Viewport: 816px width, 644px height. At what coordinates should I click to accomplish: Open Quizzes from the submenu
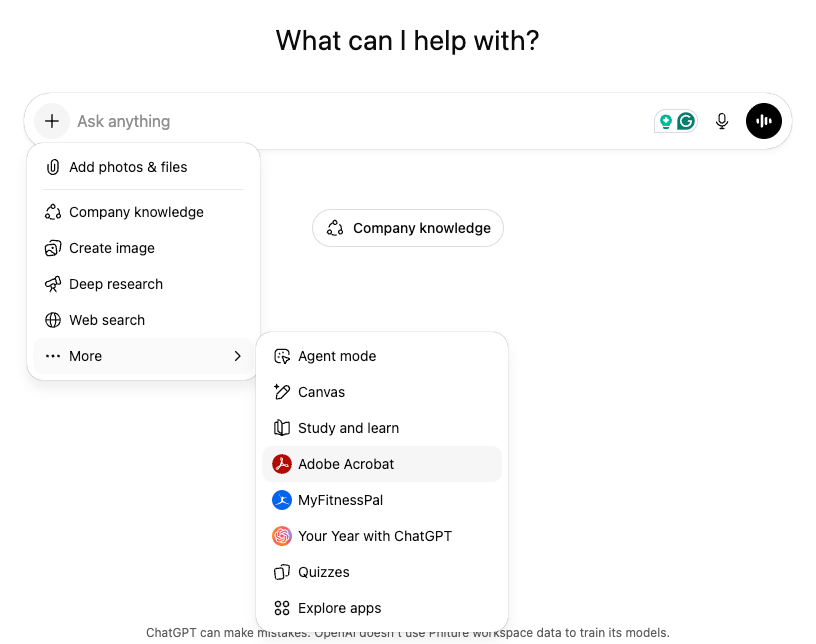click(x=323, y=572)
